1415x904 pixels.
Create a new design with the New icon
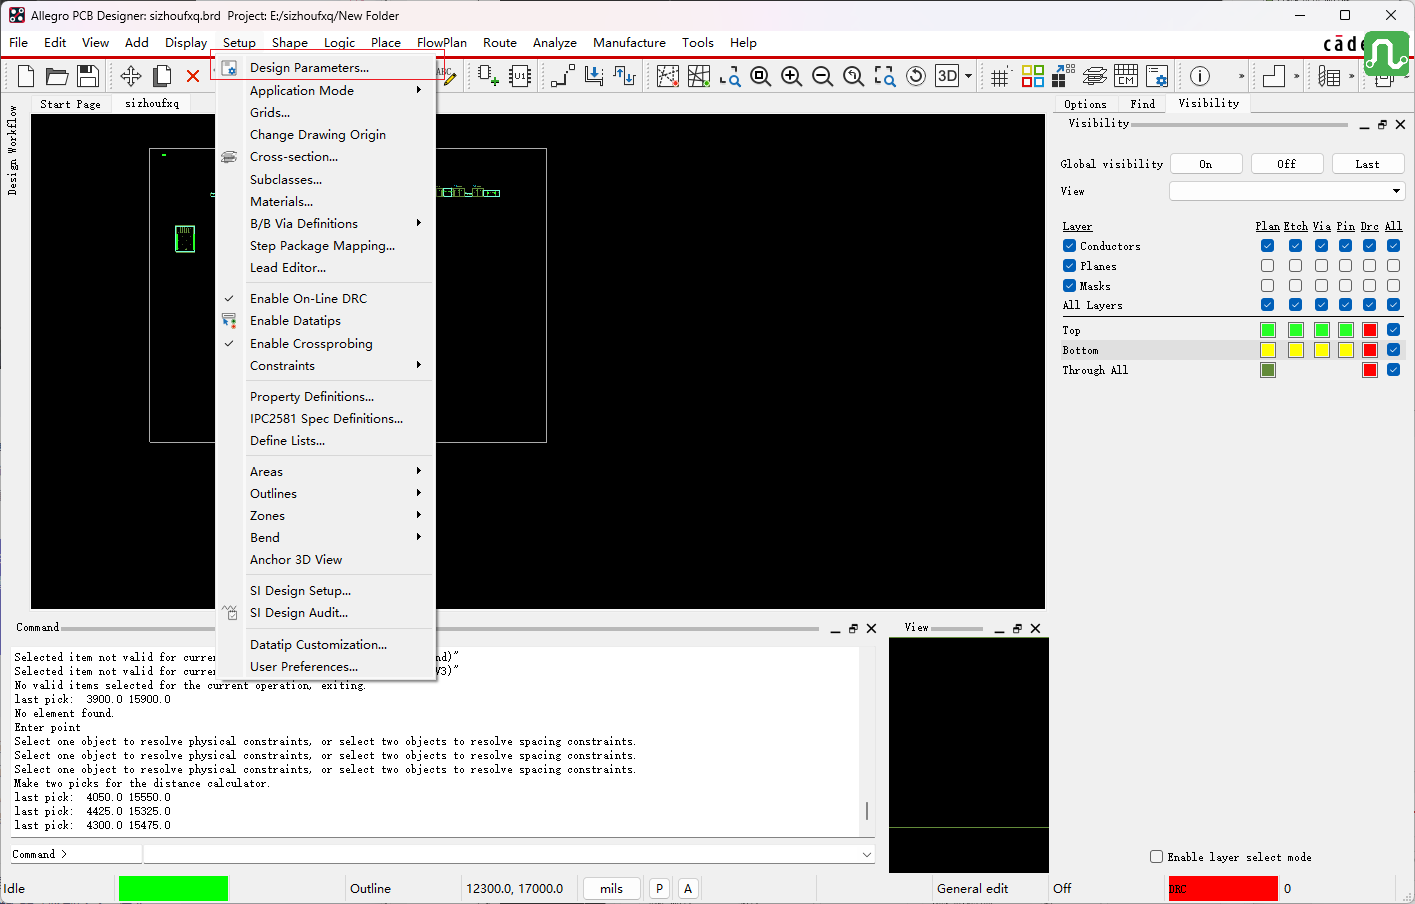coord(26,76)
